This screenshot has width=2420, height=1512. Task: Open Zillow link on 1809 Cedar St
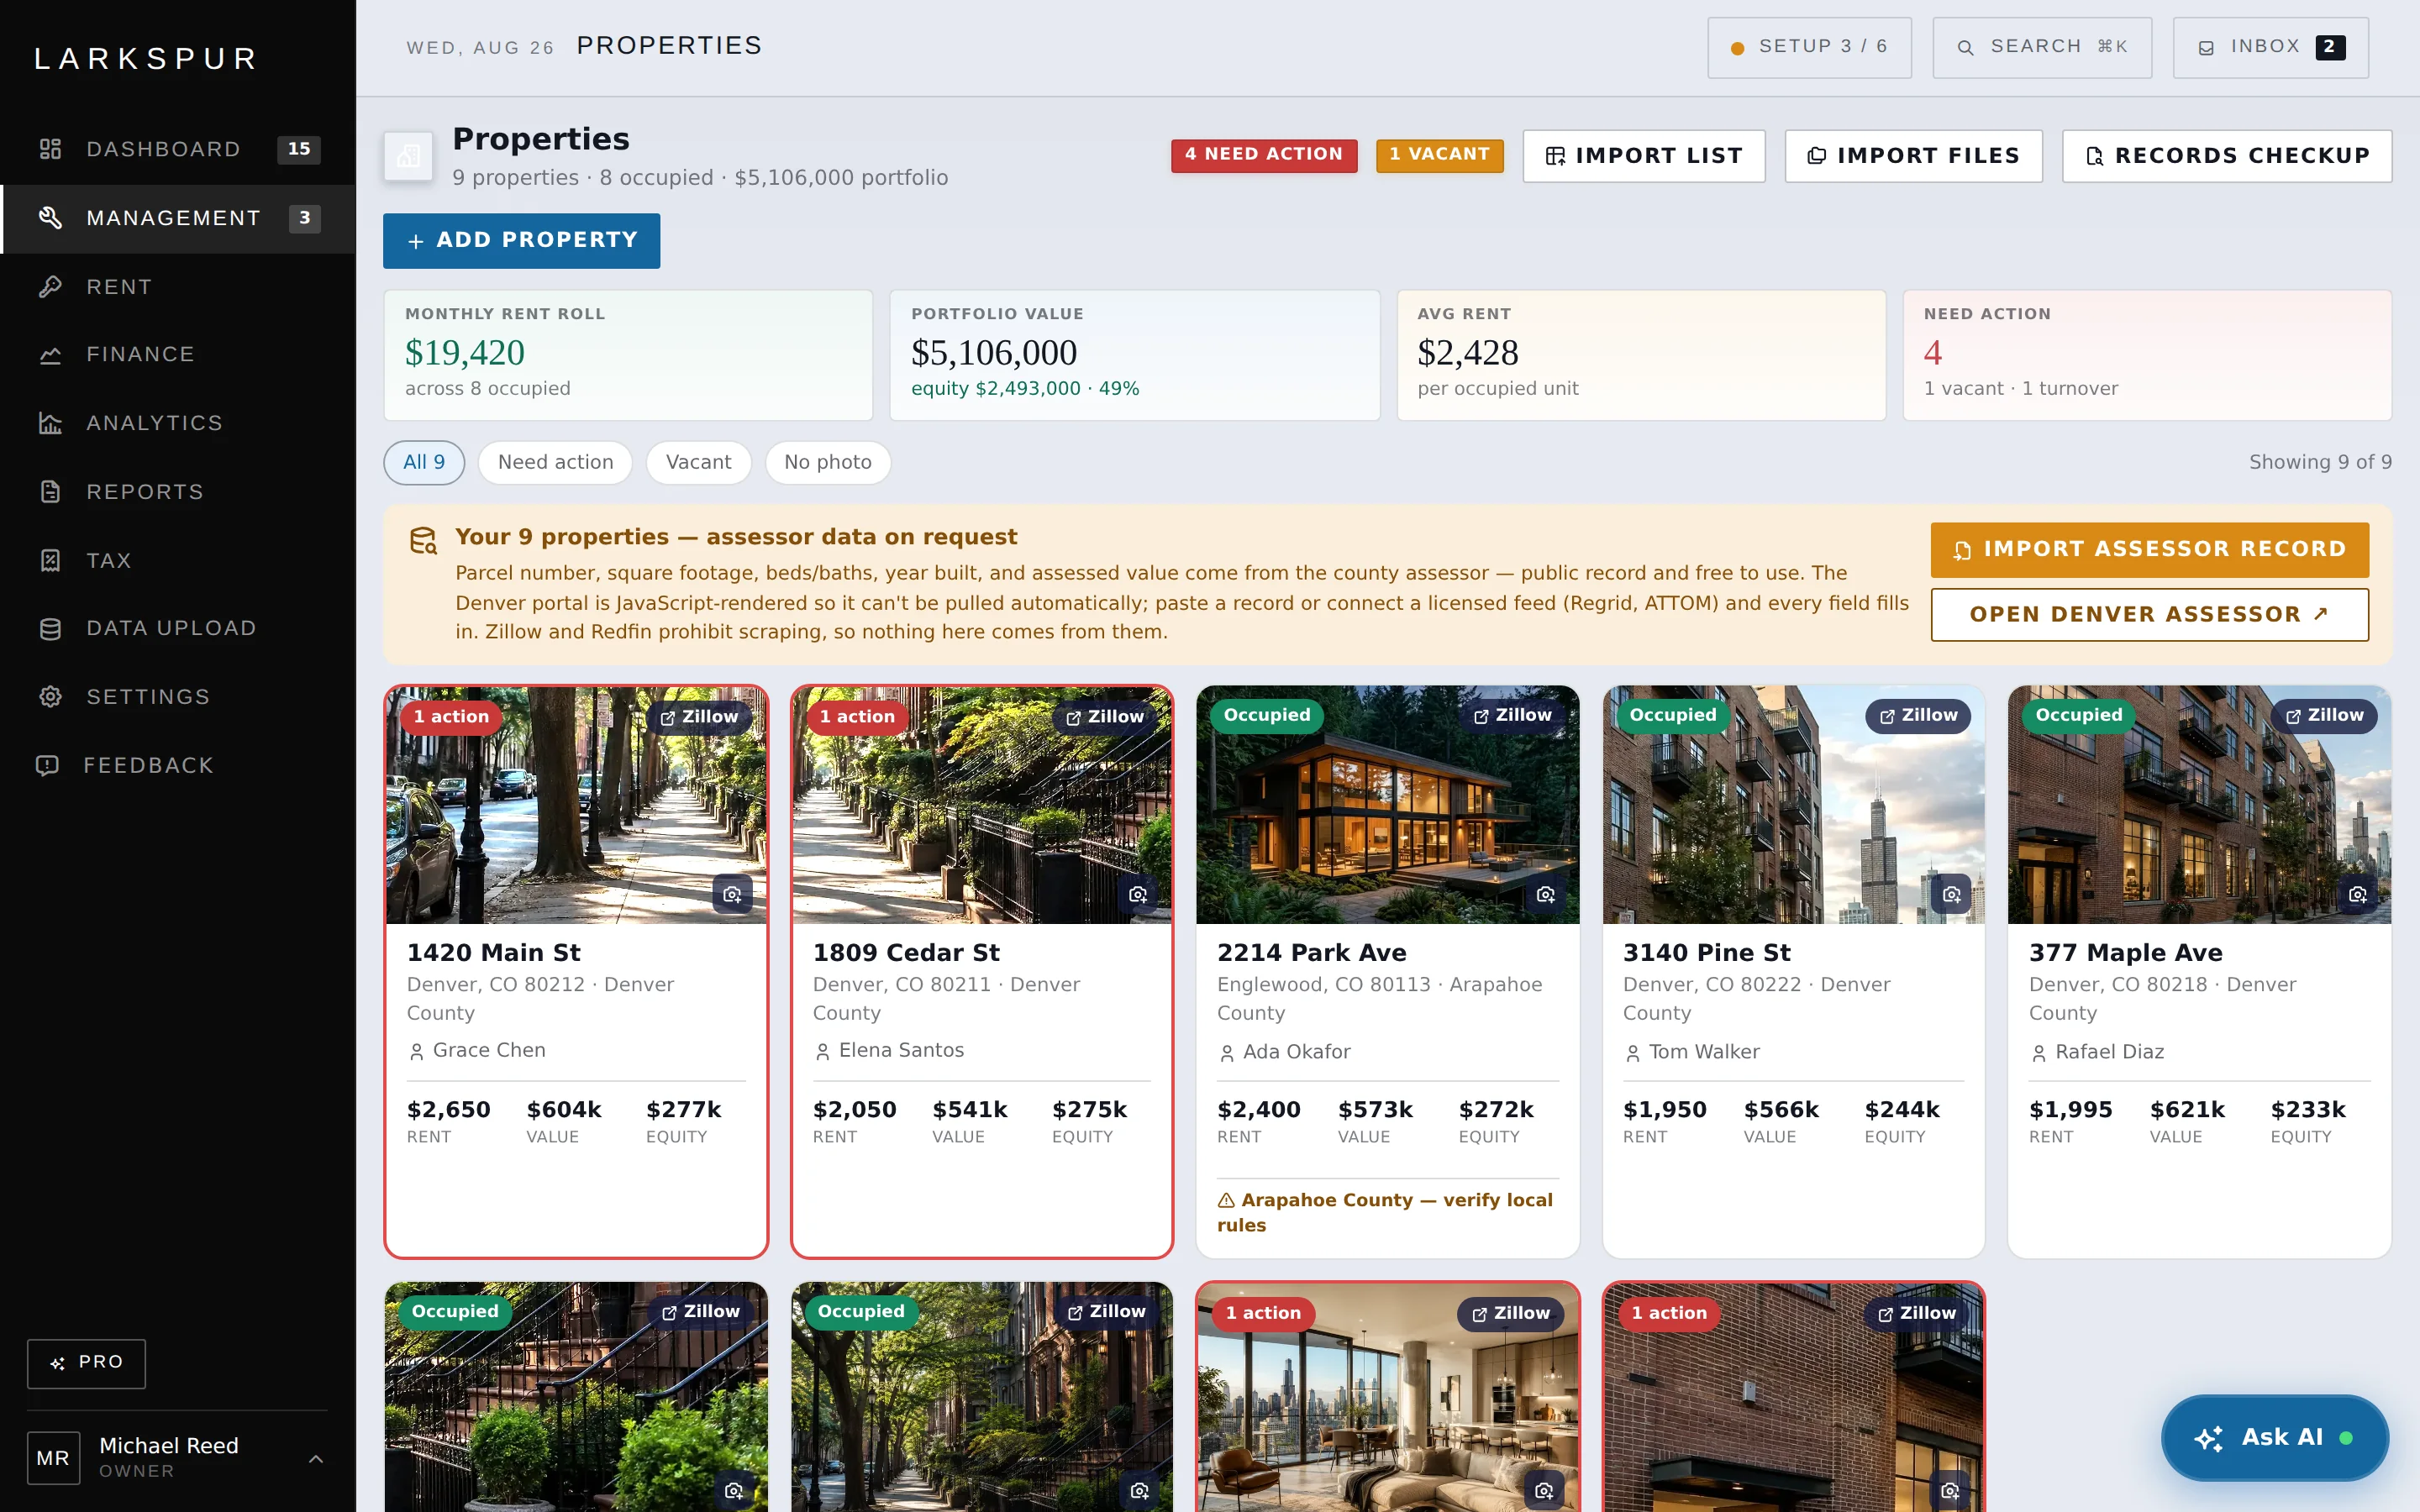point(1105,717)
